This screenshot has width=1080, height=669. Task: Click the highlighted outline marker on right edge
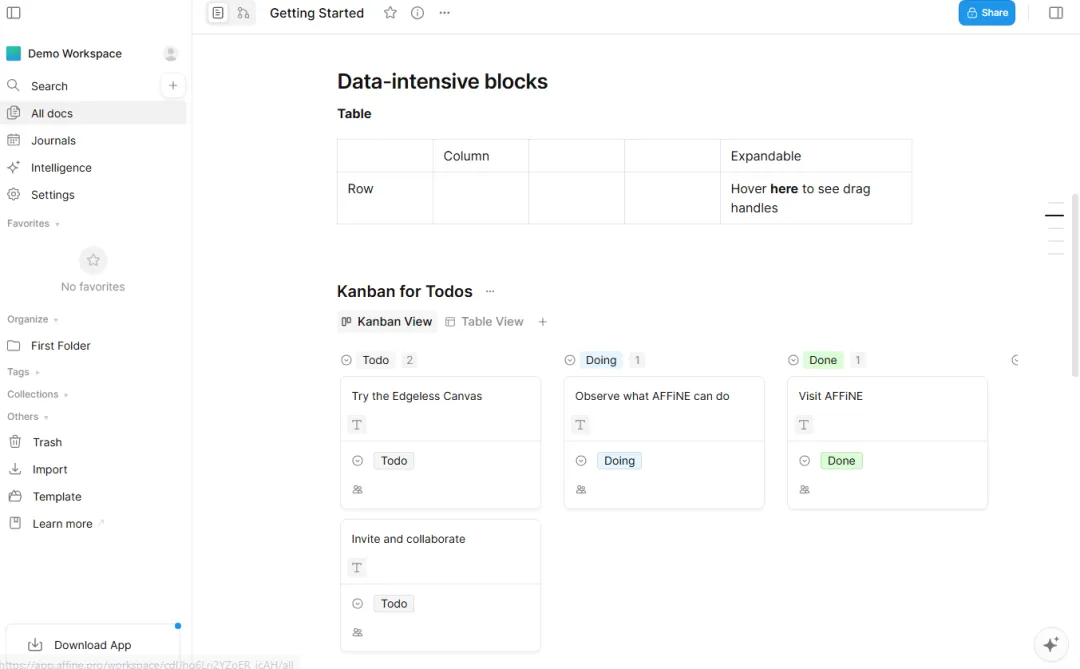1054,216
